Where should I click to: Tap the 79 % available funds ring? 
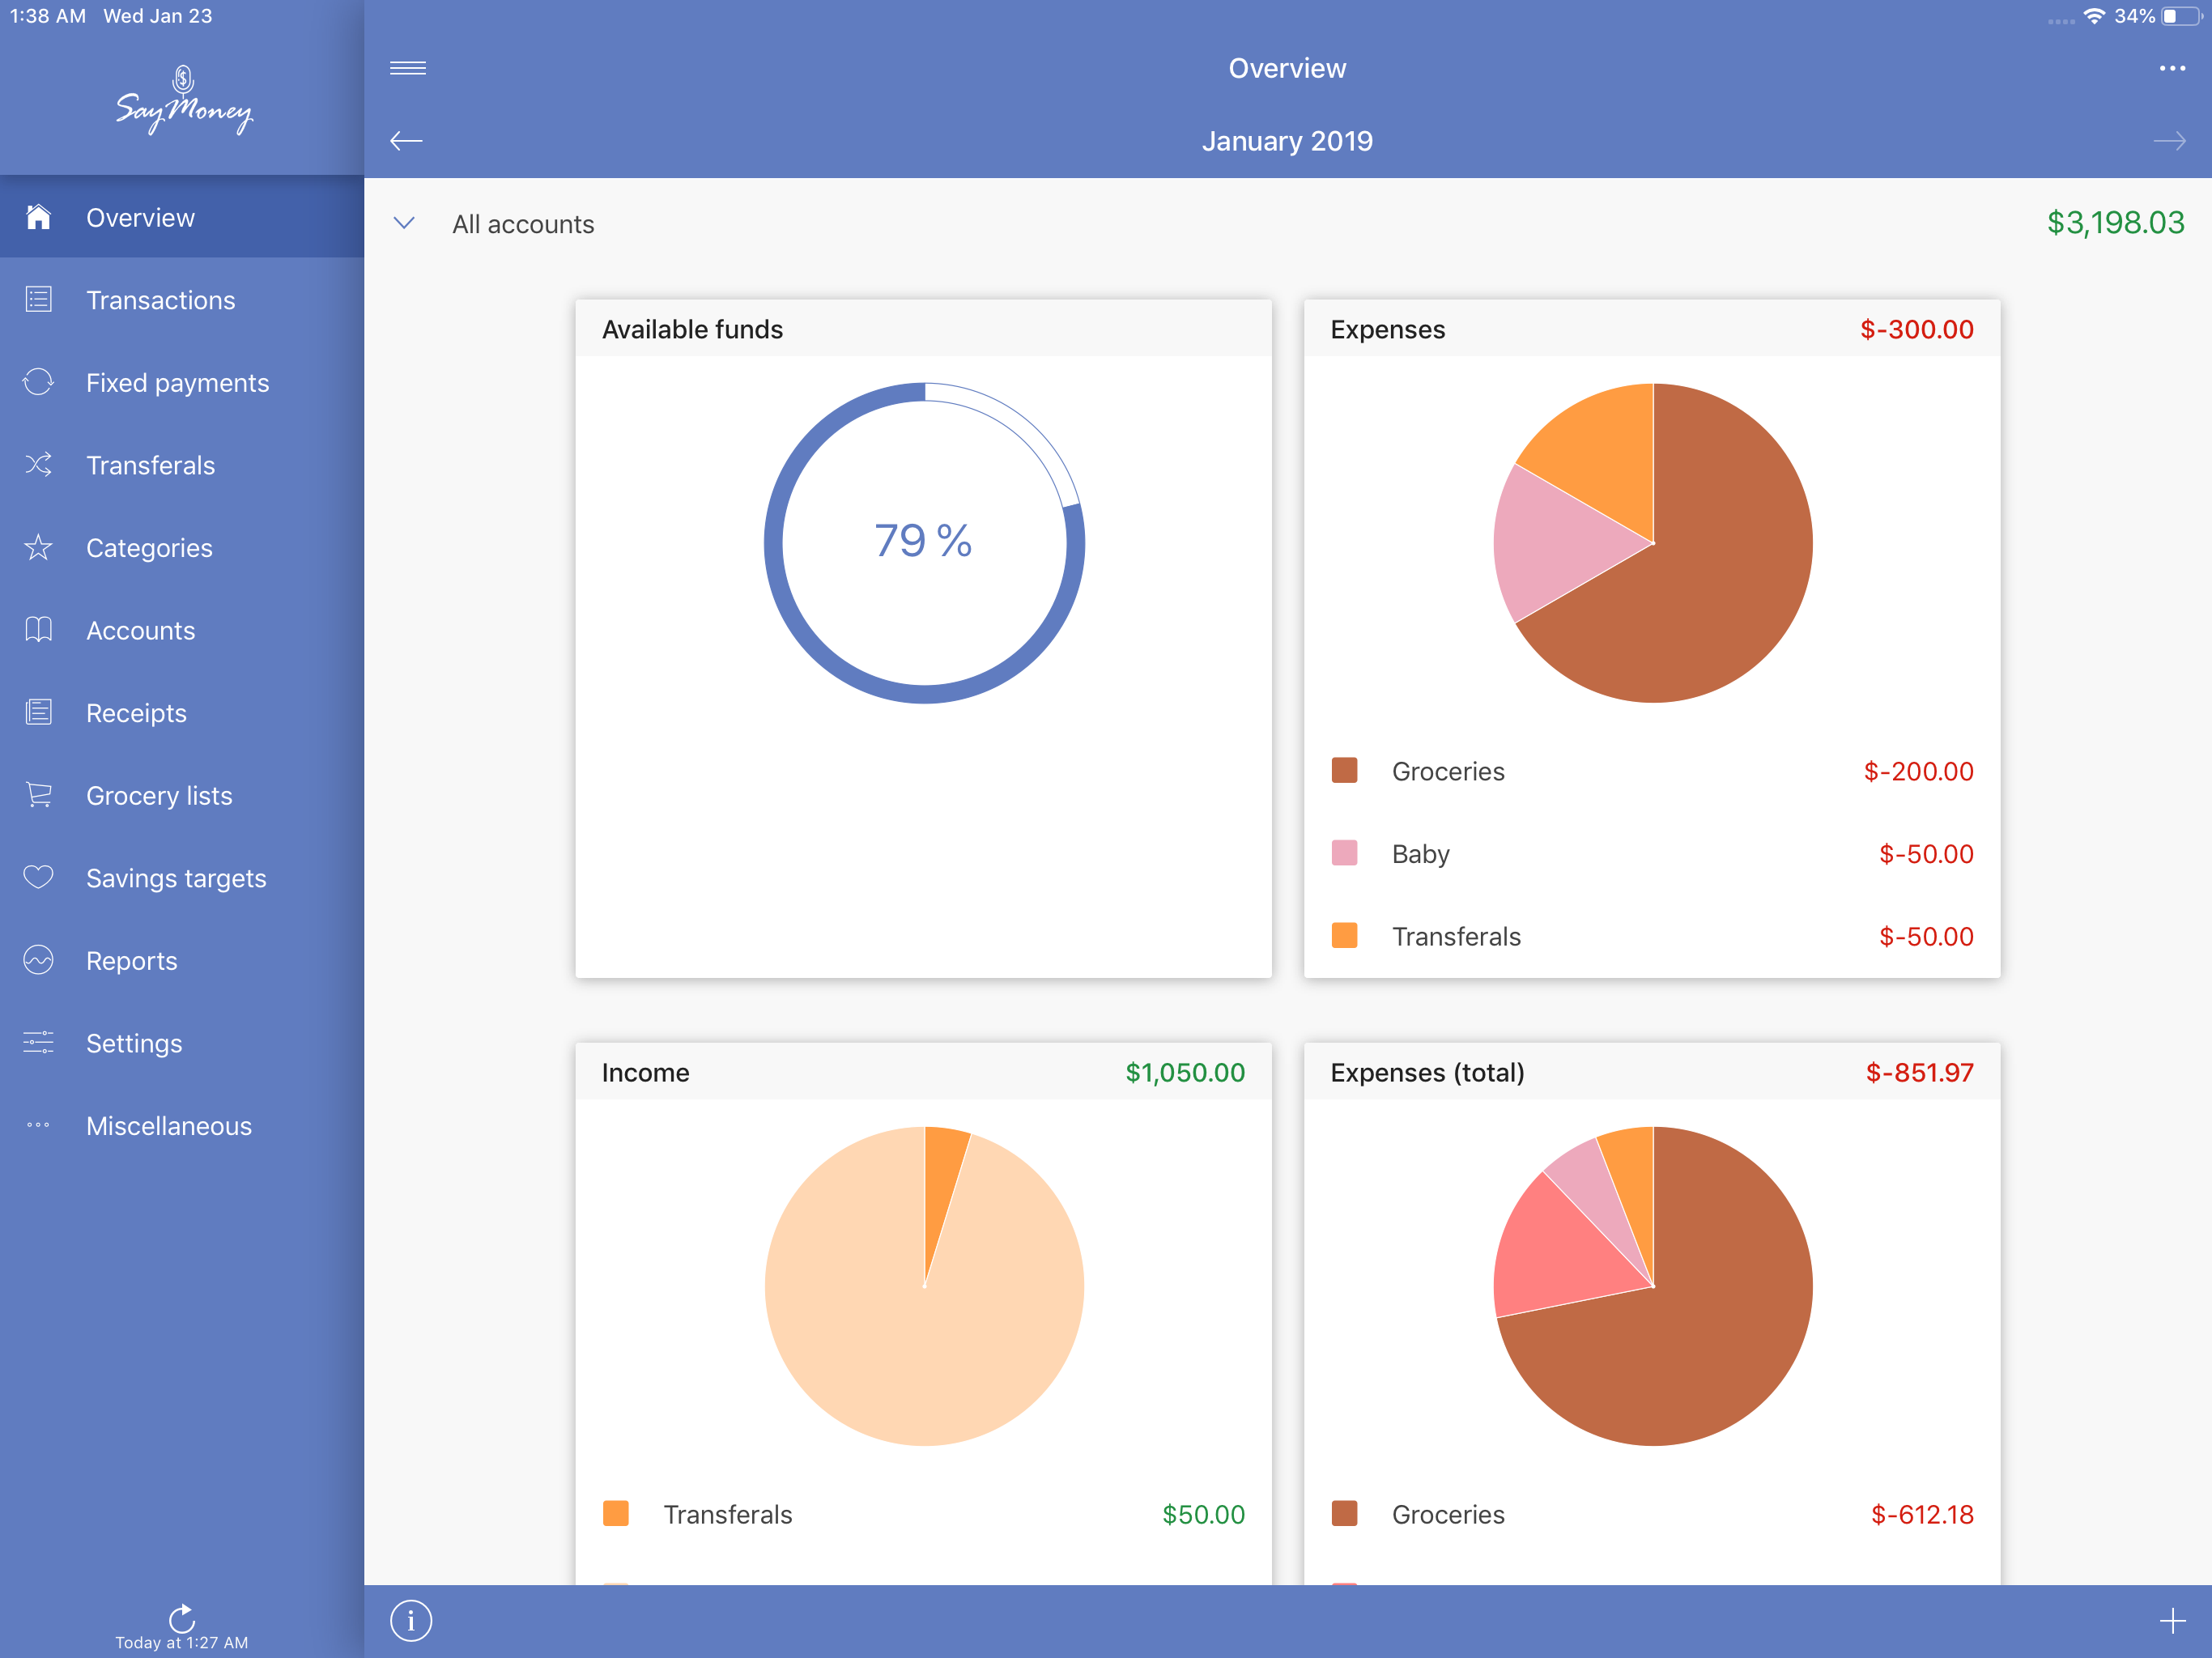[924, 542]
